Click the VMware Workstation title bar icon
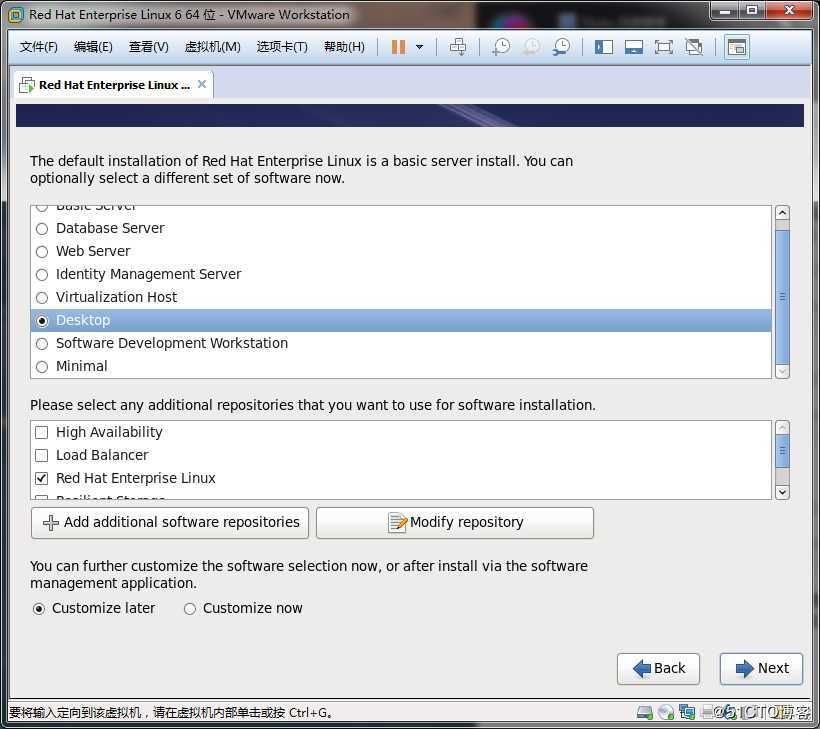 pos(16,15)
